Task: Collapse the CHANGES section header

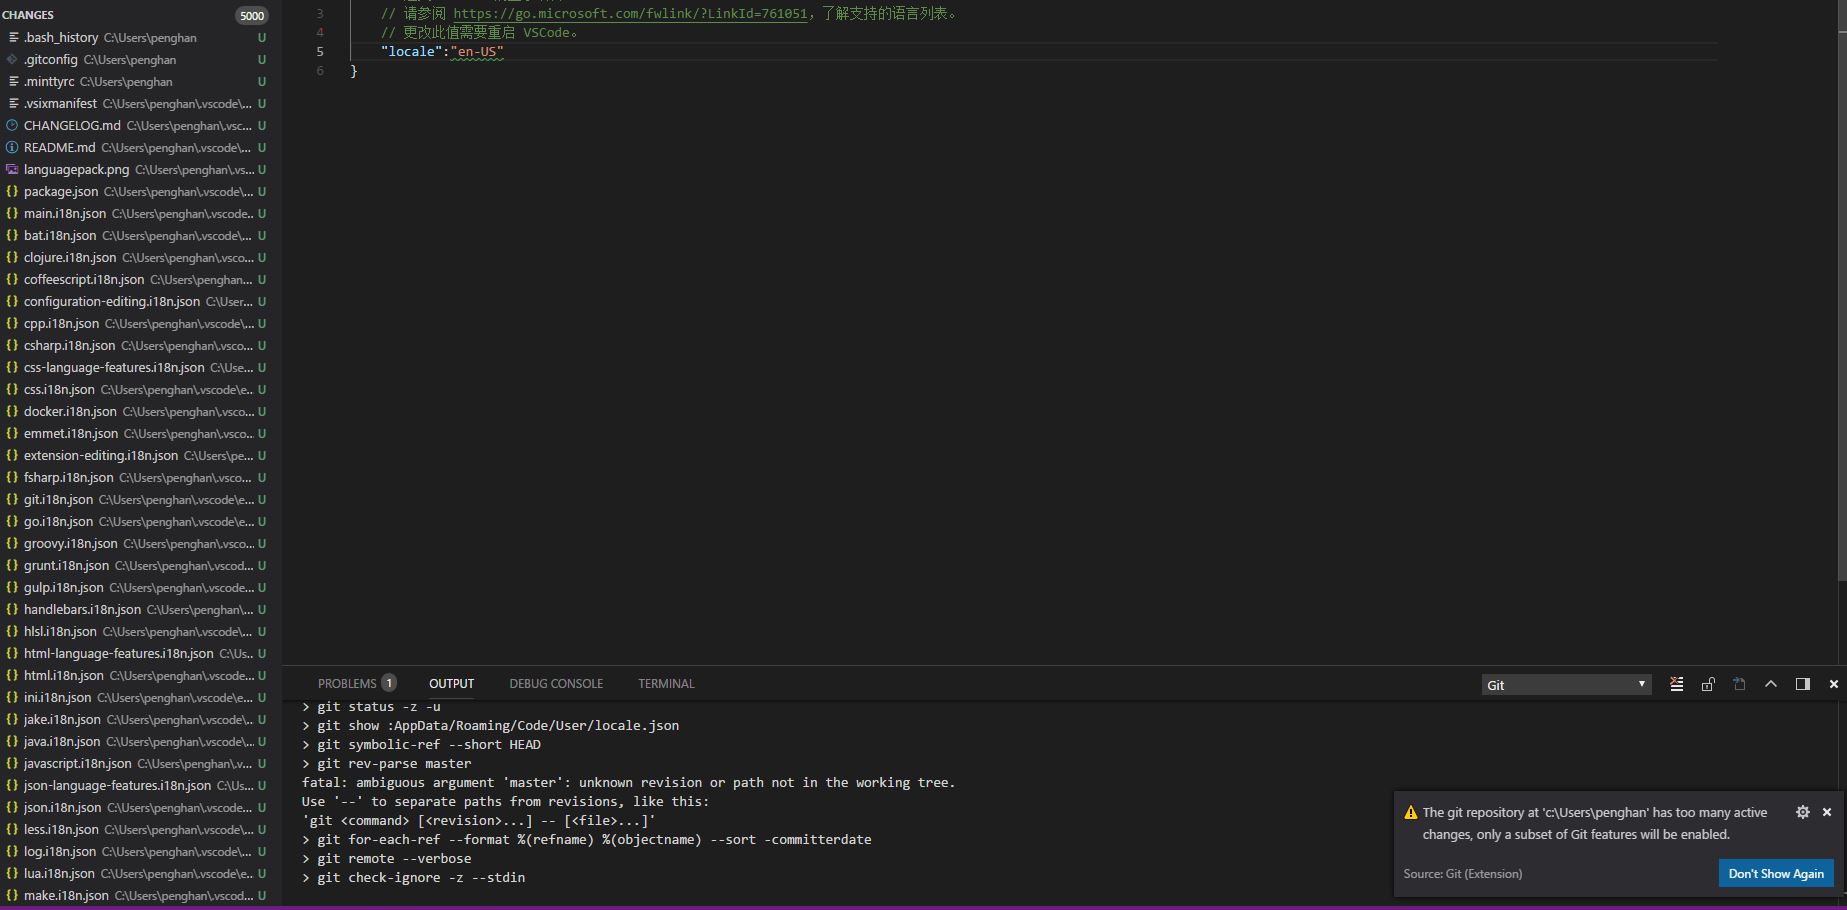Action: point(27,14)
